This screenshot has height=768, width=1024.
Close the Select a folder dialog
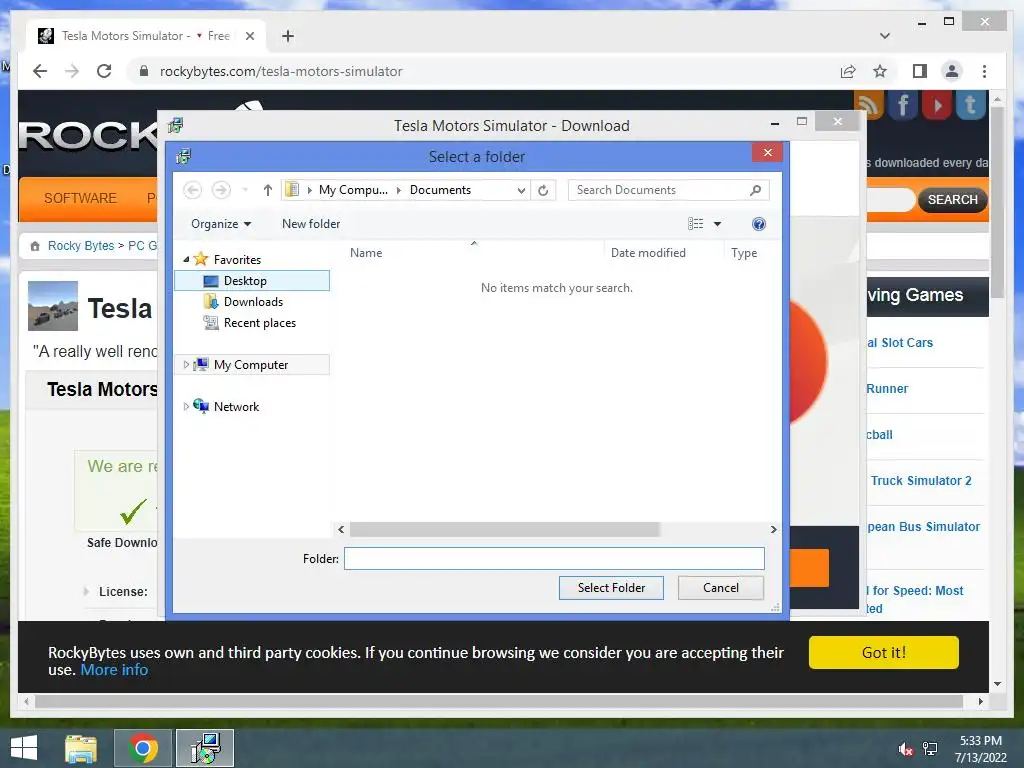767,153
